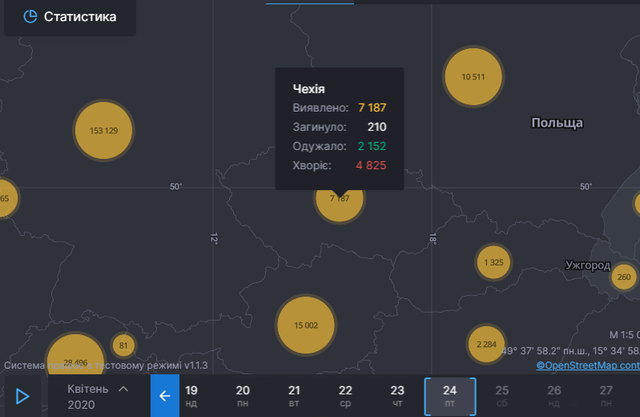The image size is (640, 417).
Task: Click the 15 002 cluster bubble
Action: coord(306,325)
